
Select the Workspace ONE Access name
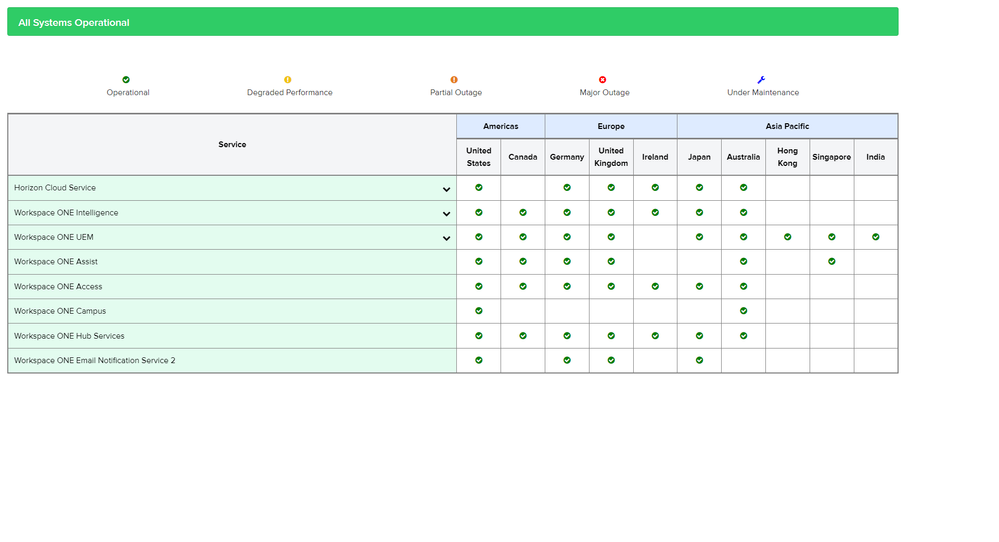[58, 287]
